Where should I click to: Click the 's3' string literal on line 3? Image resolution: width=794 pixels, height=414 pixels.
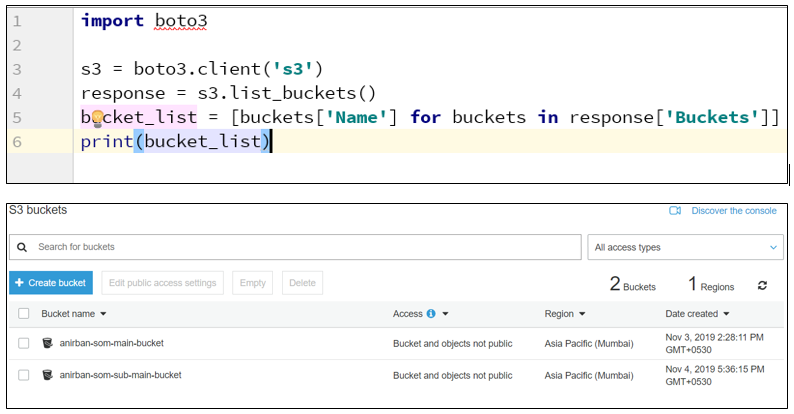(293, 69)
